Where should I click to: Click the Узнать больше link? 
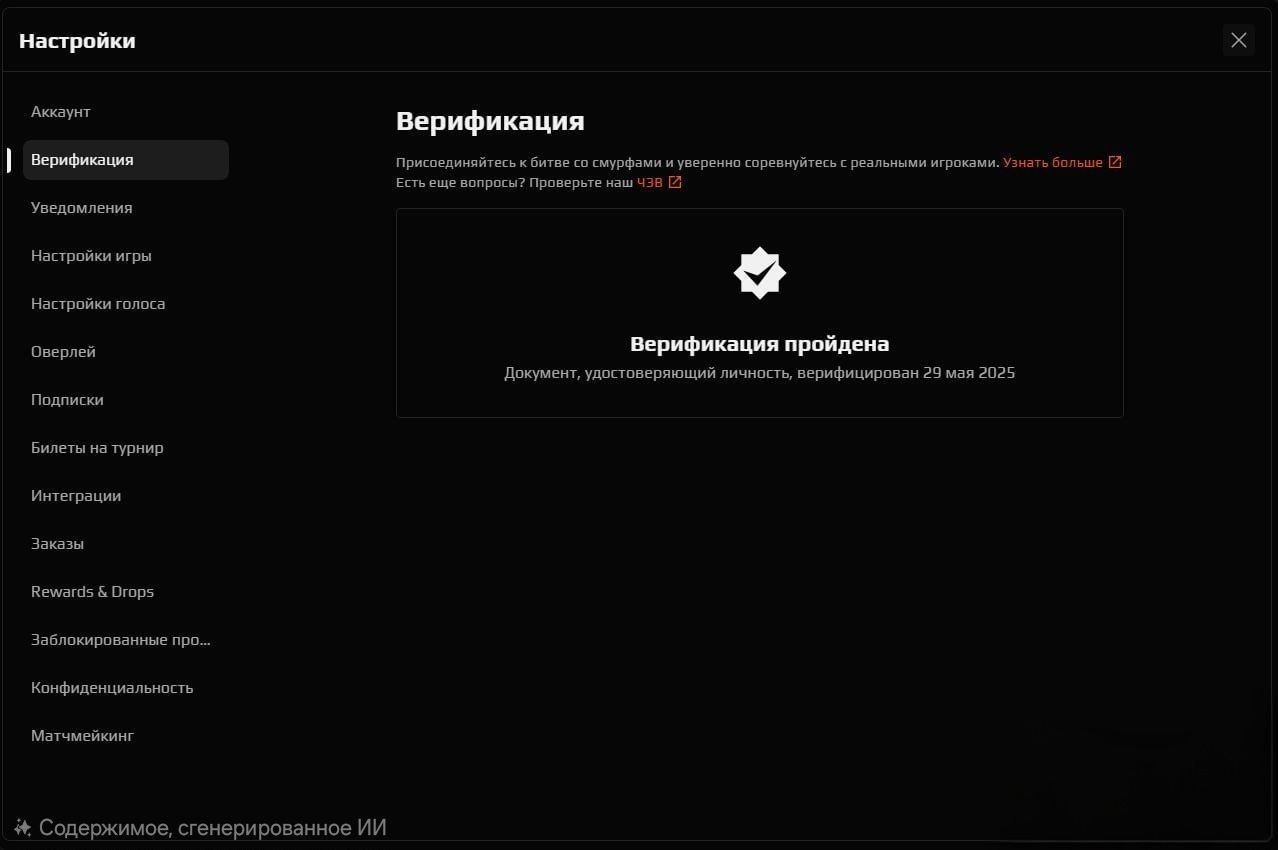pos(1052,162)
